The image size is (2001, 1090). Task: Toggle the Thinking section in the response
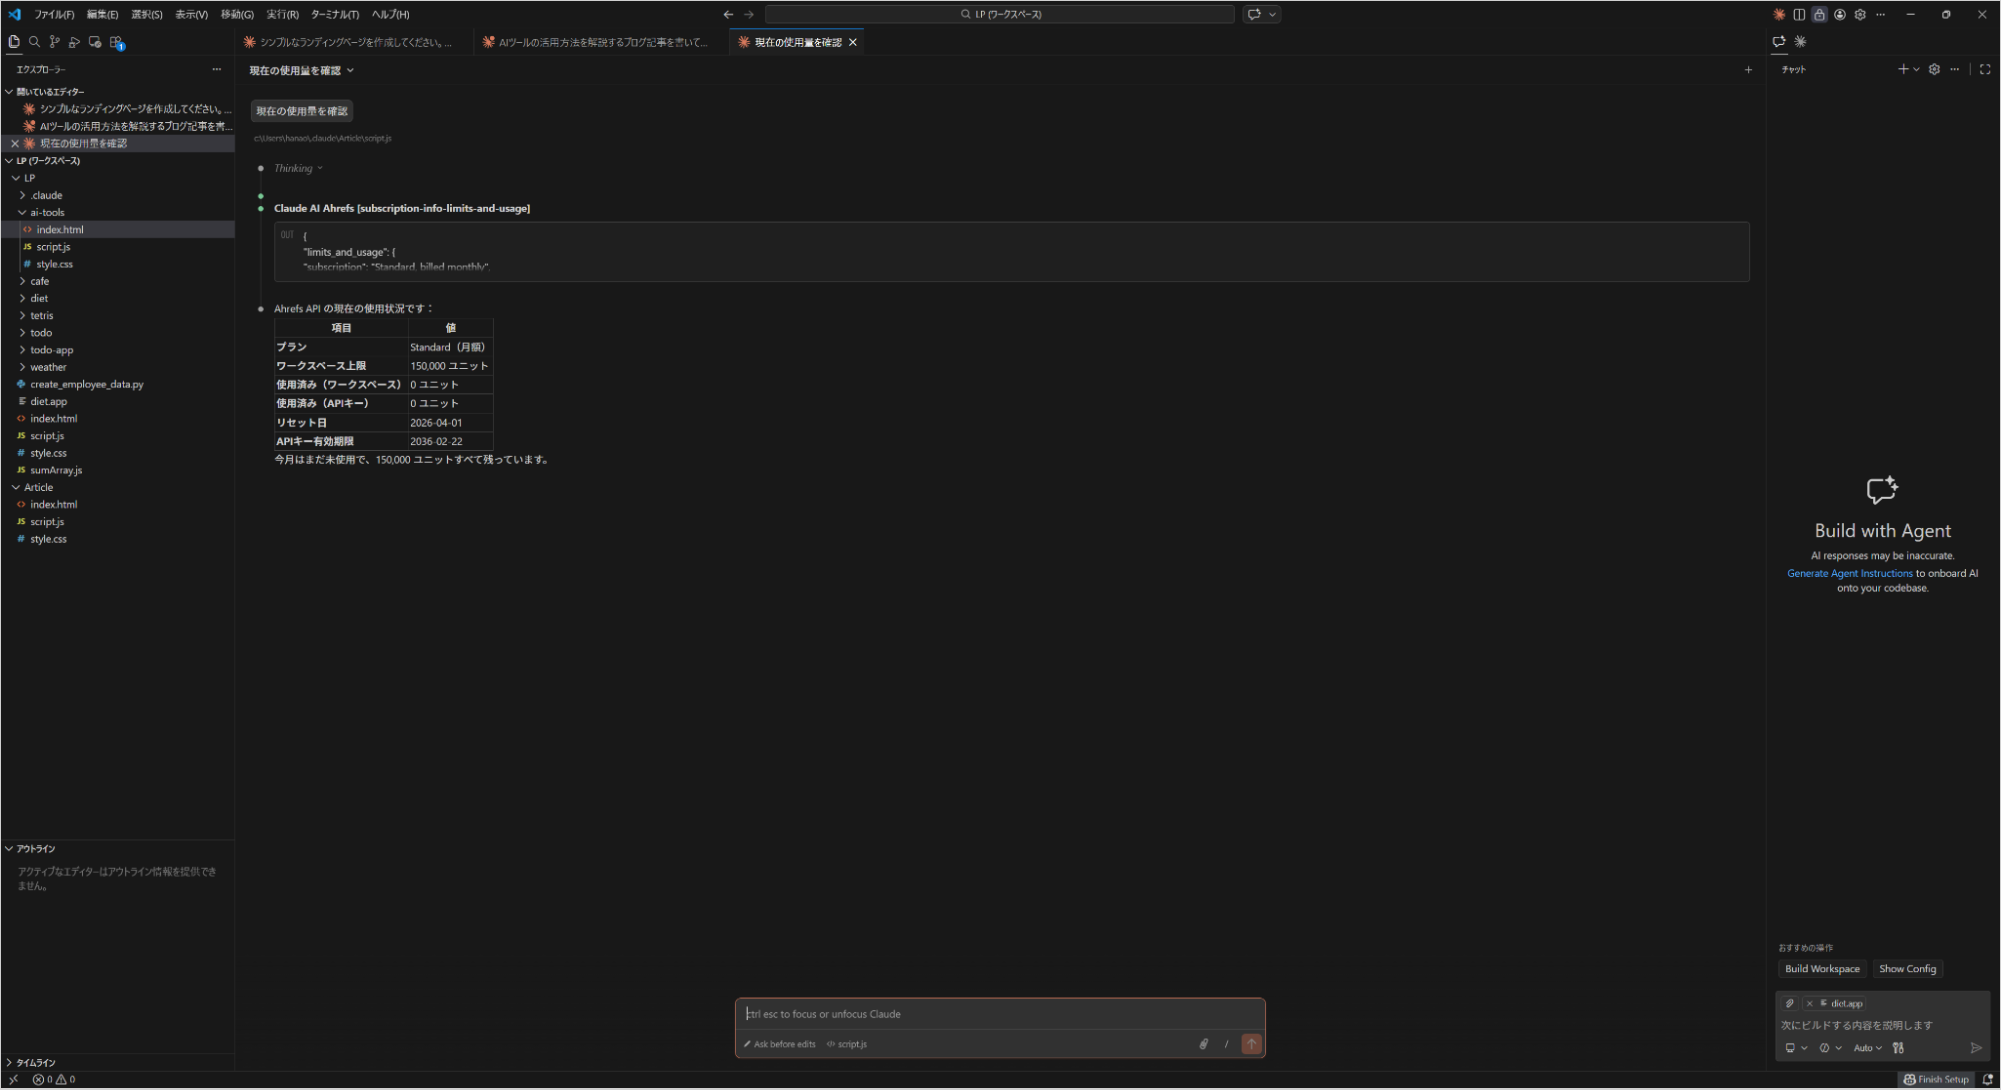point(297,168)
